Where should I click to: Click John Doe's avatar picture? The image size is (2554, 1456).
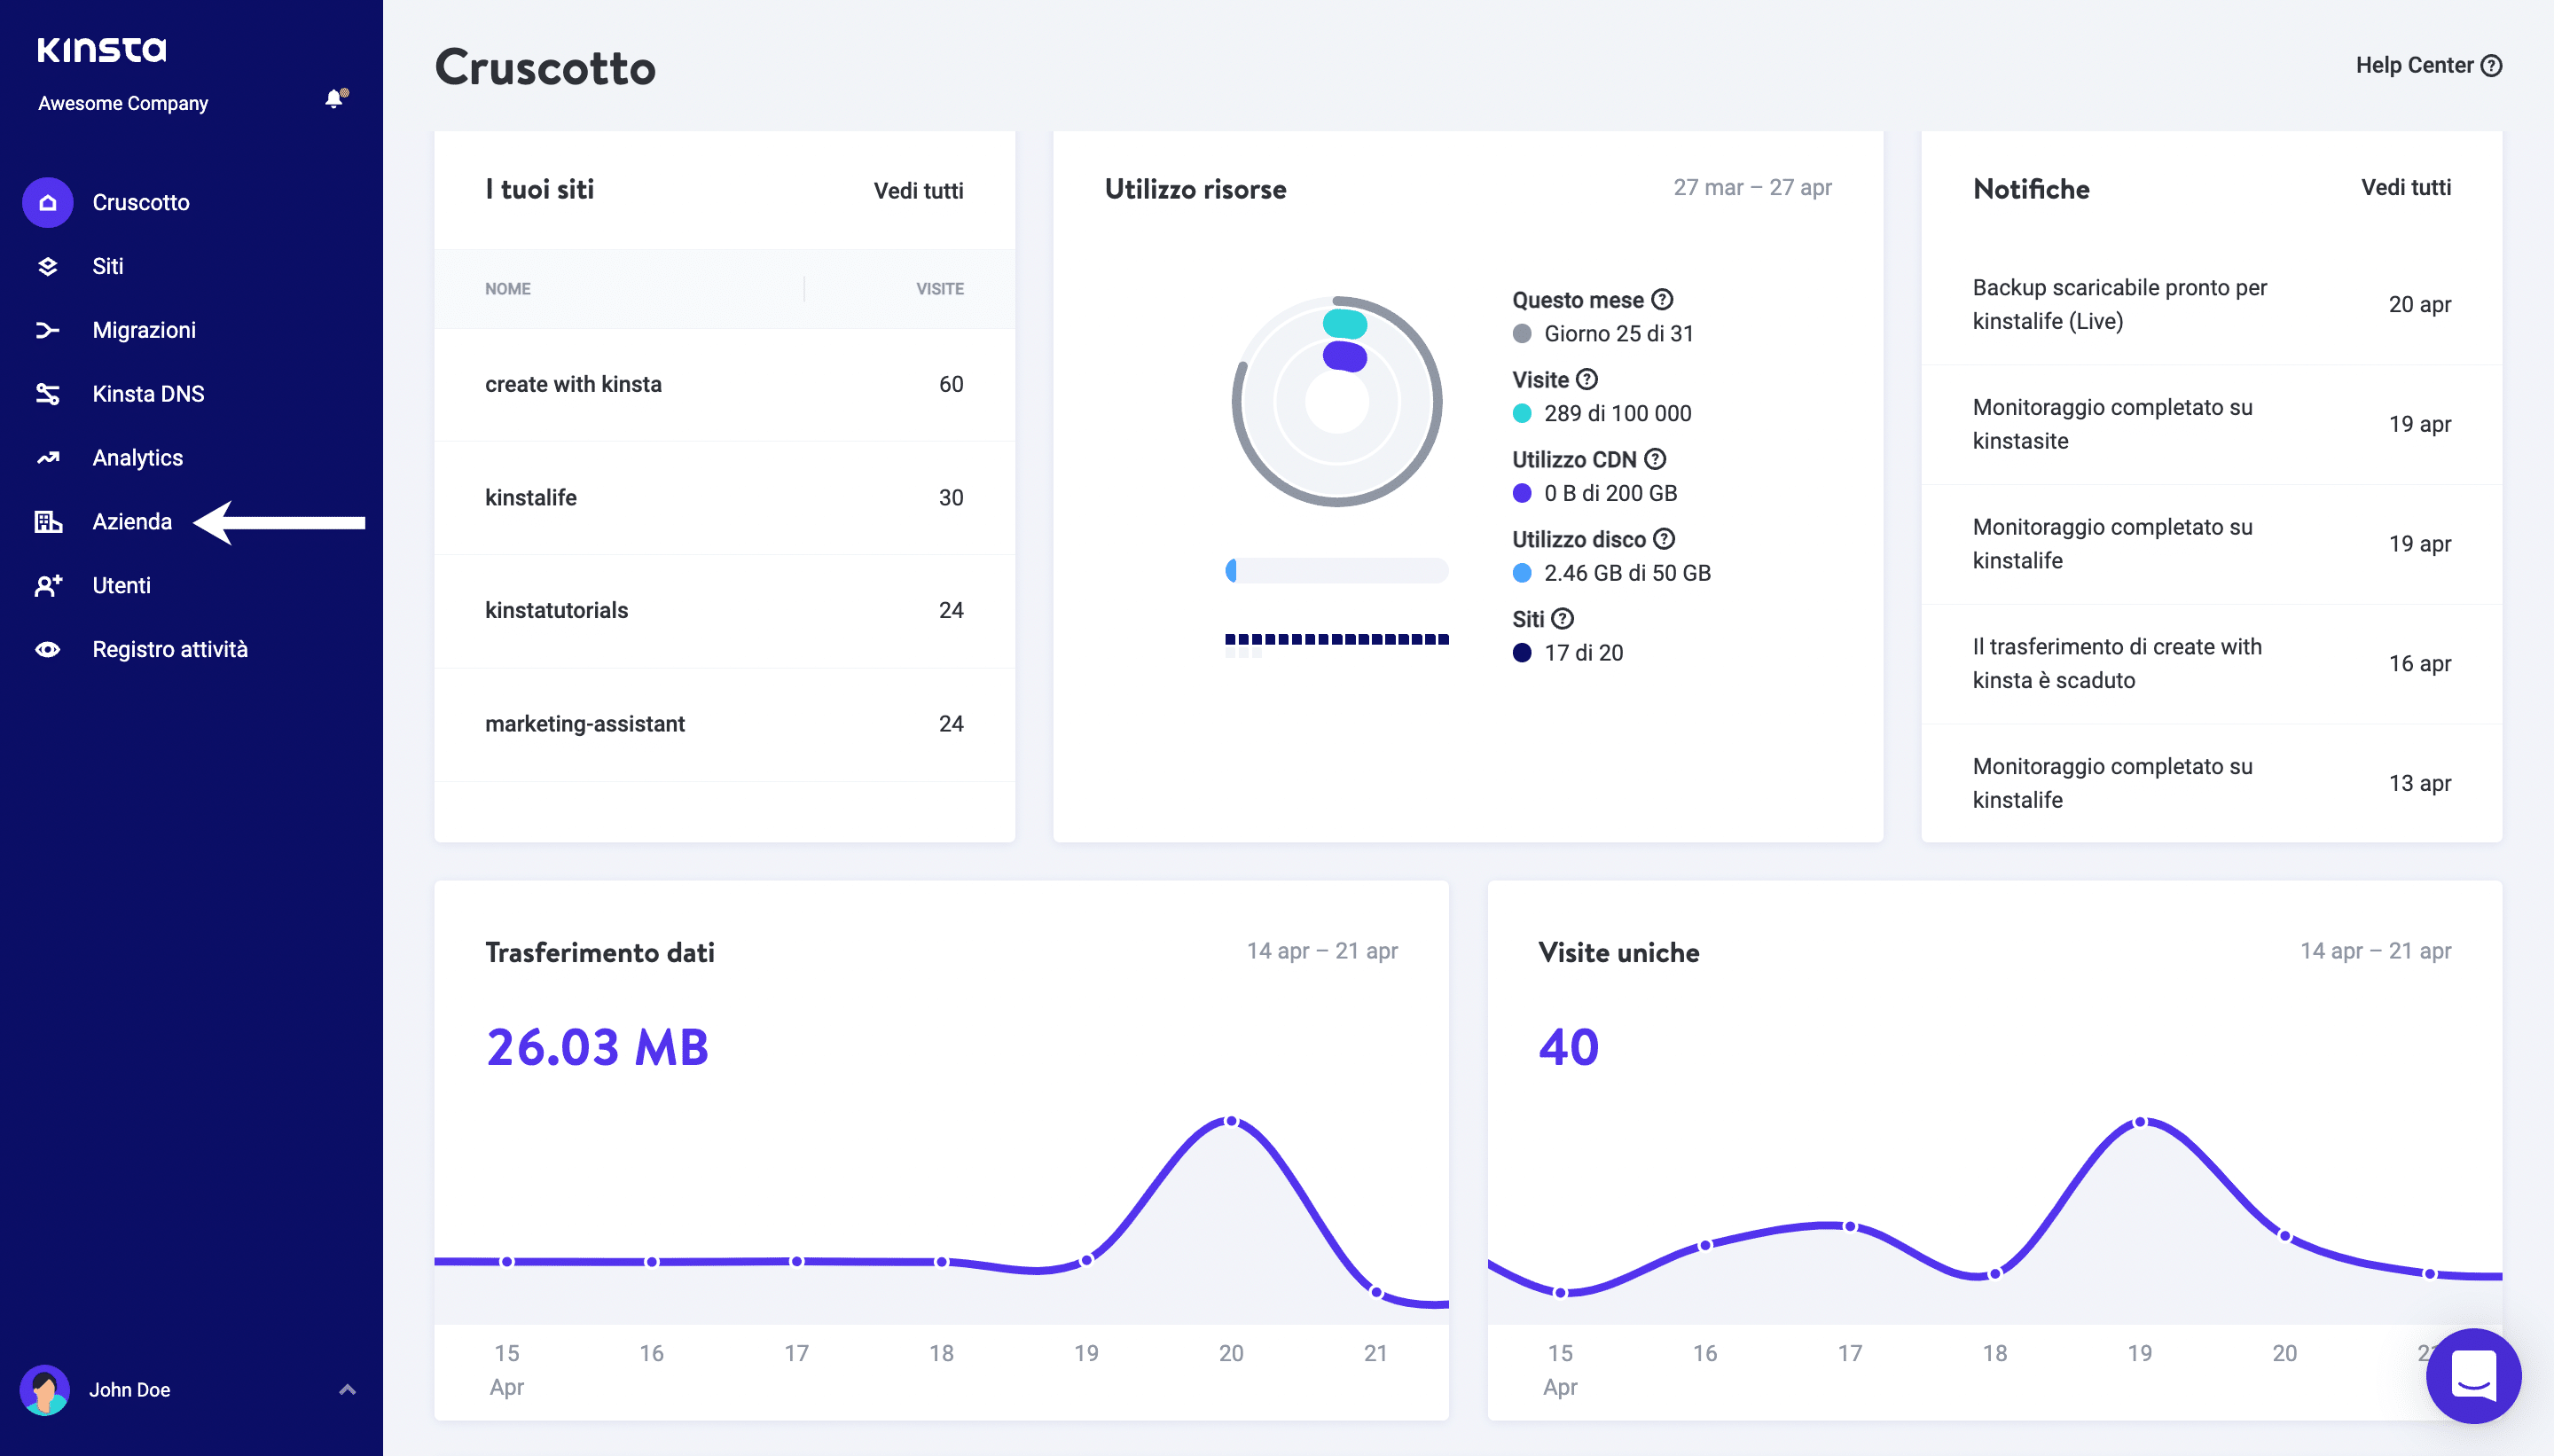pos(45,1390)
